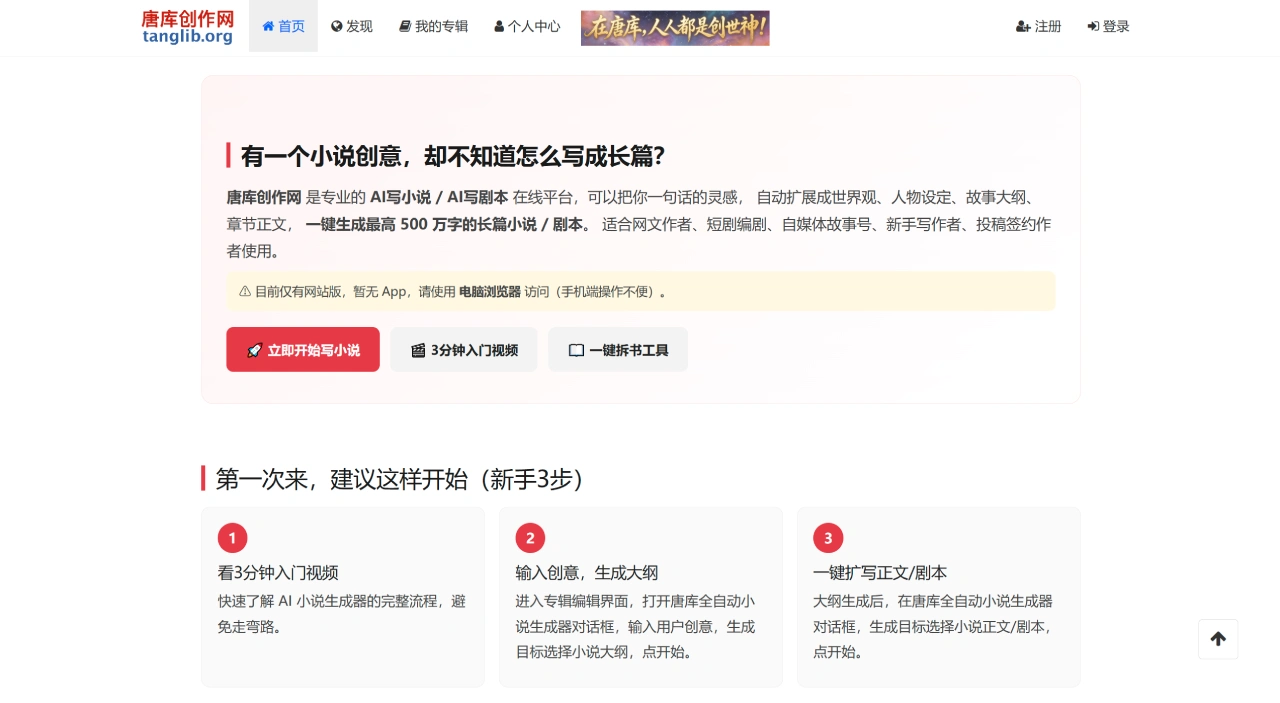Image resolution: width=1280 pixels, height=703 pixels.
Task: Go to the 发现 discover menu item
Action: click(x=352, y=26)
